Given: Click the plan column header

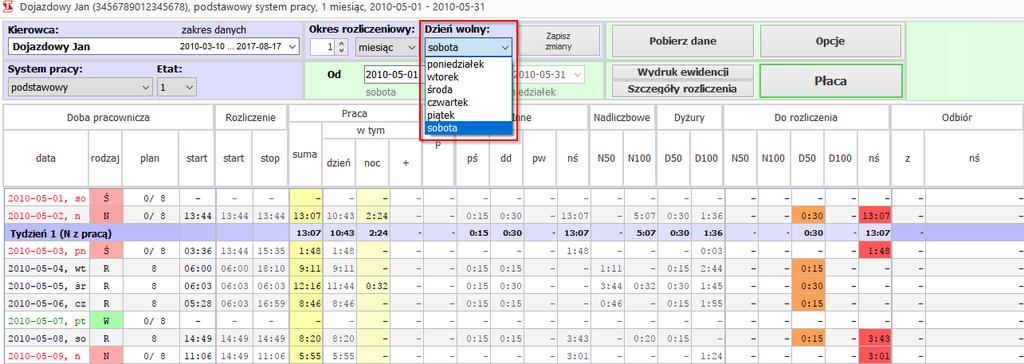Looking at the screenshot, I should pyautogui.click(x=150, y=158).
